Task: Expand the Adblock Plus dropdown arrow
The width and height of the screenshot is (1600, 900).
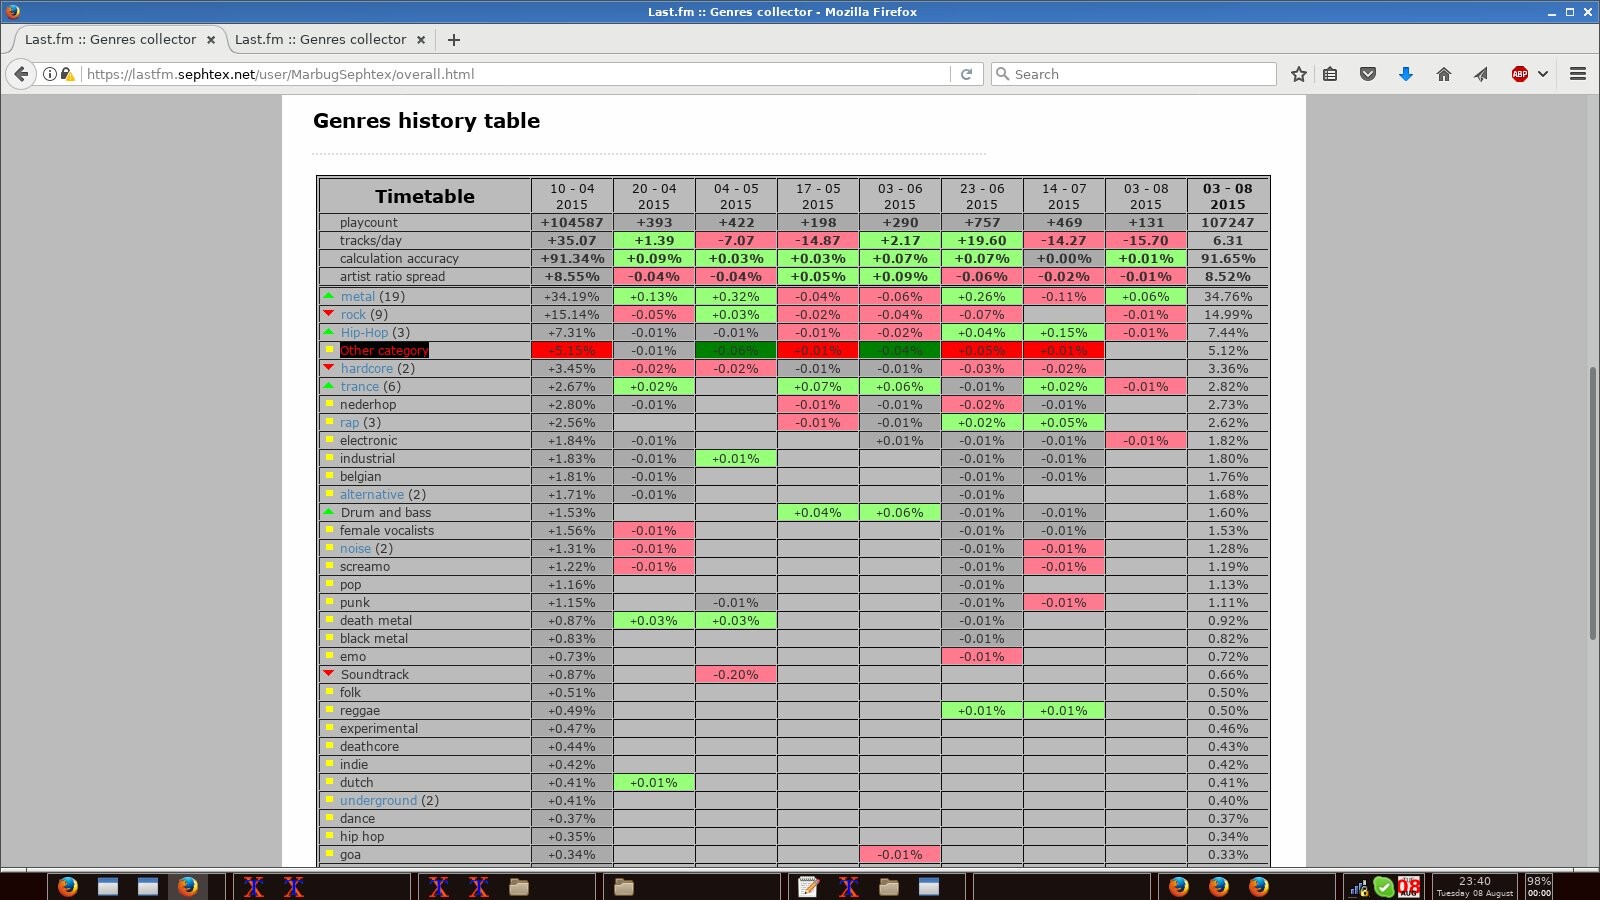Action: (x=1543, y=74)
